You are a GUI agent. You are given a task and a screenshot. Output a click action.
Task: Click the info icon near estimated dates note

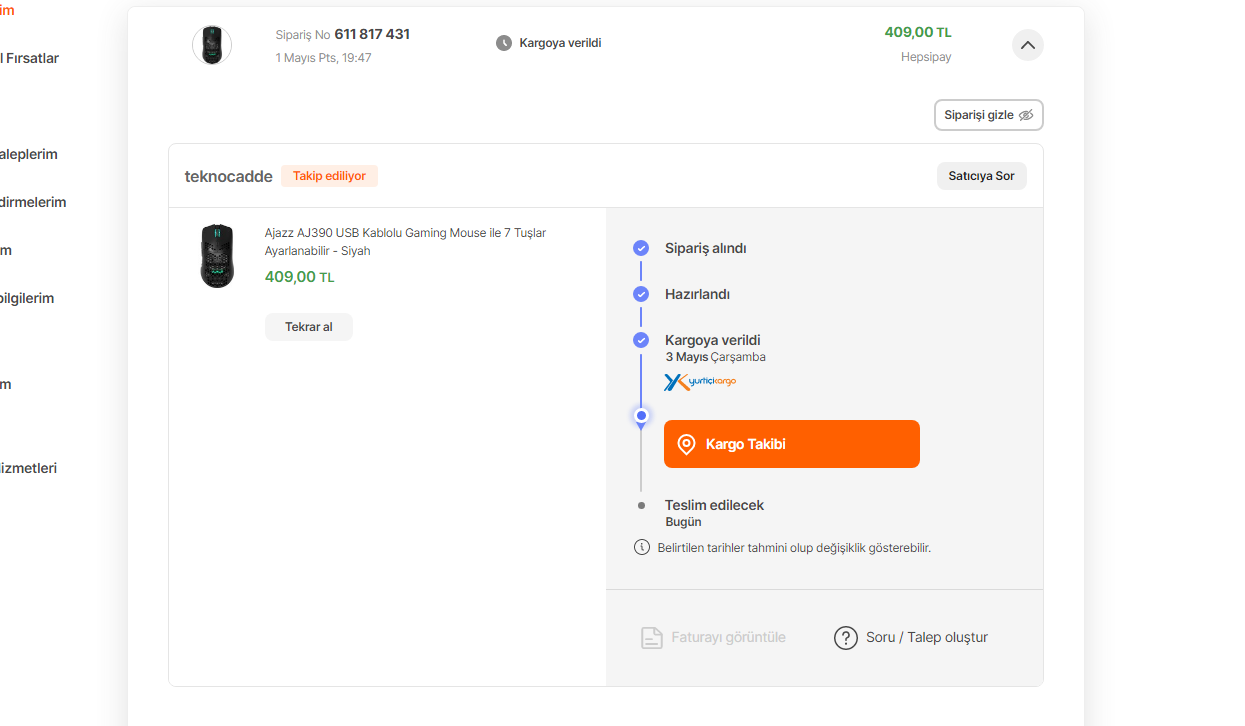pos(642,547)
